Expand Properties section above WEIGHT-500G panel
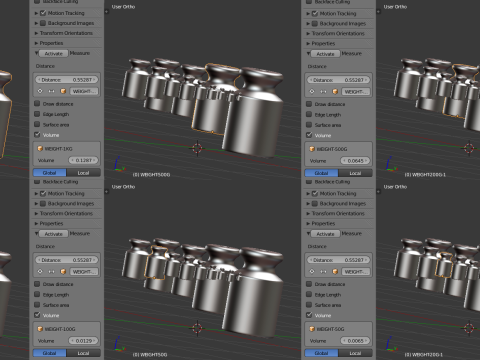Viewport: 480px width, 360px height. click(x=308, y=44)
